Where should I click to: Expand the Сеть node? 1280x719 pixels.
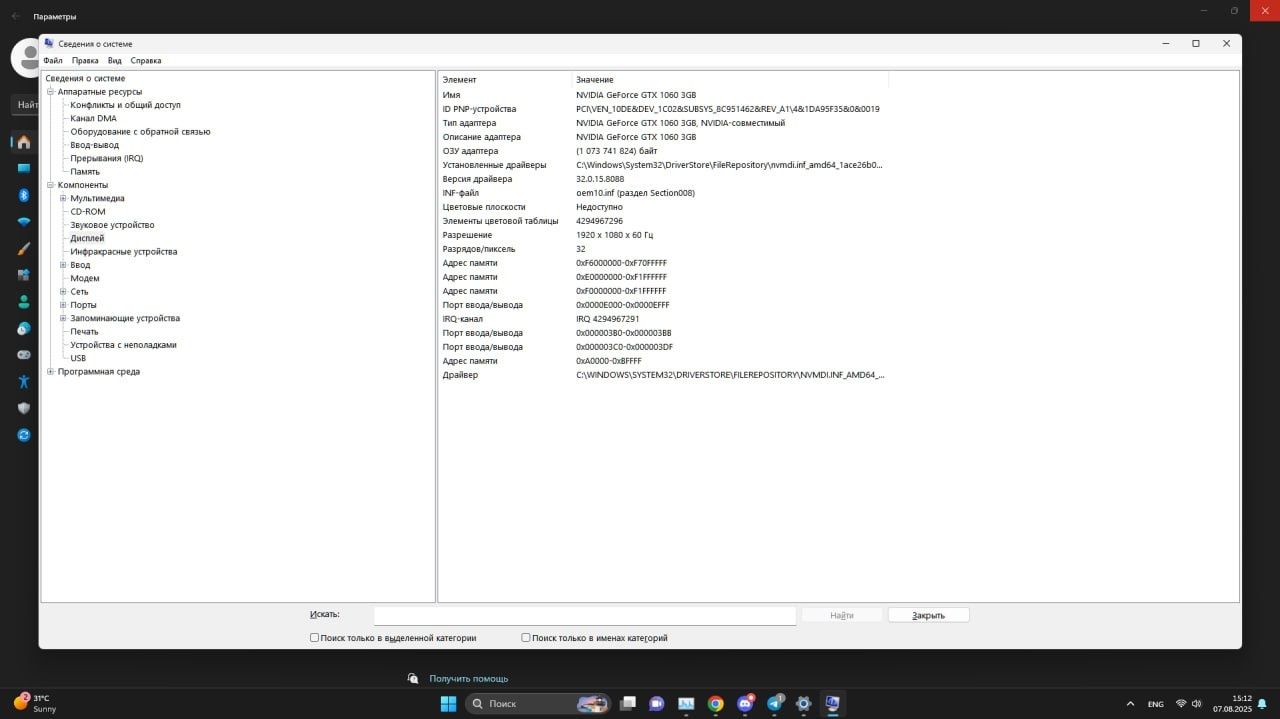pyautogui.click(x=63, y=292)
